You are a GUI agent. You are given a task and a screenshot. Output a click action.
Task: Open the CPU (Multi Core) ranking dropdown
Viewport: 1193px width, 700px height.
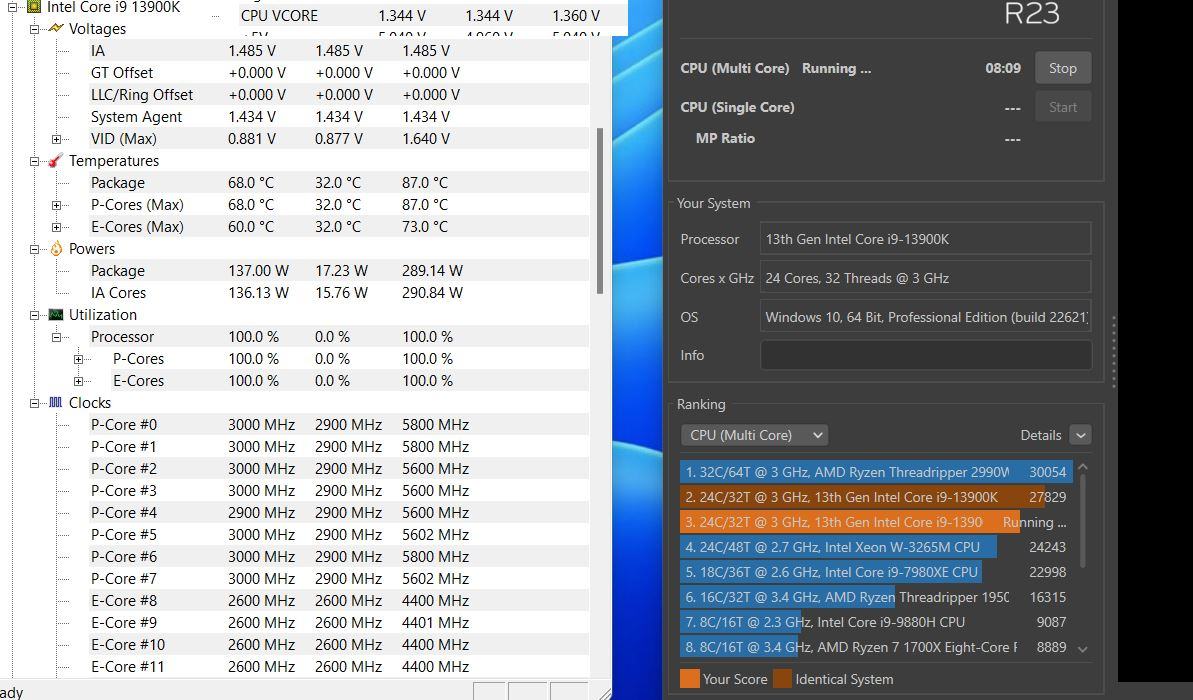coord(755,435)
